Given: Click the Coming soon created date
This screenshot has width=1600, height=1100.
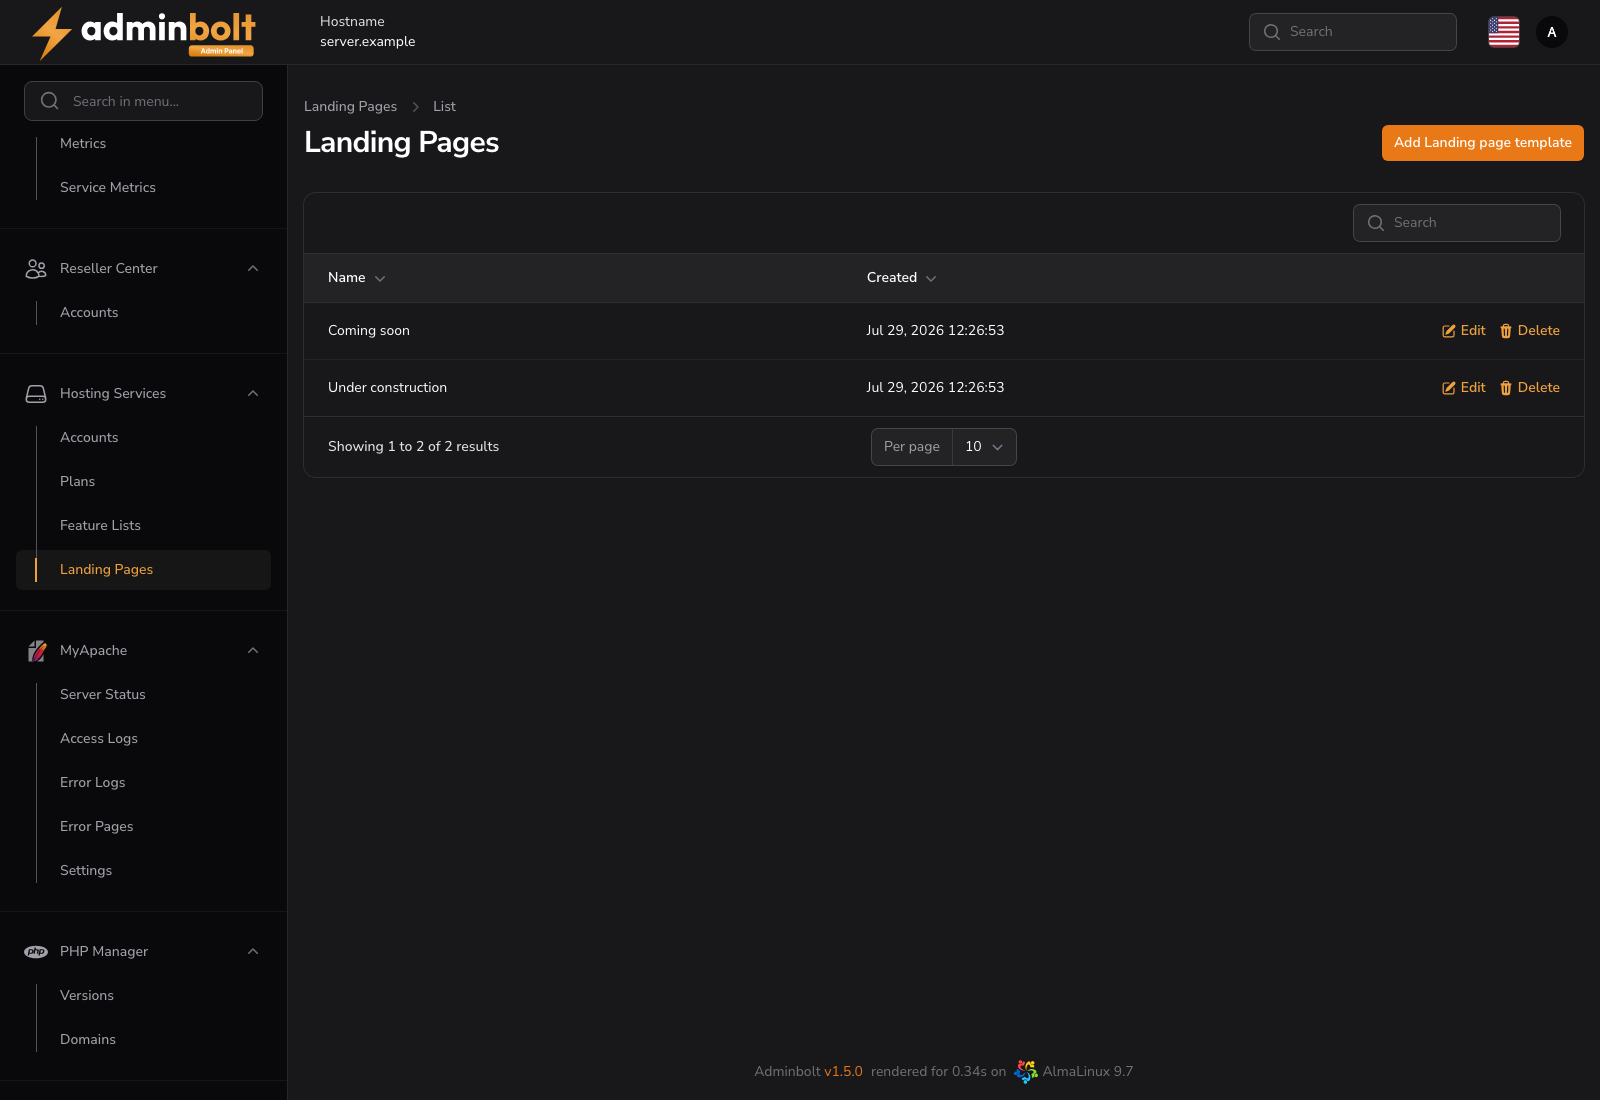Looking at the screenshot, I should coord(935,331).
